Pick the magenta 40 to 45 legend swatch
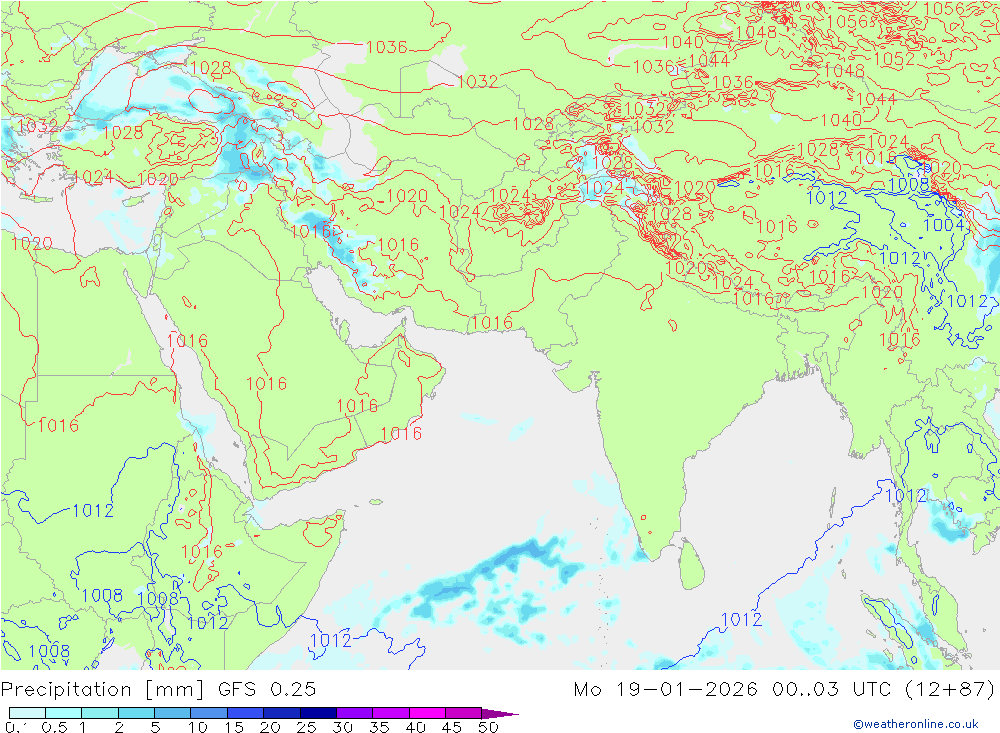 (x=427, y=713)
